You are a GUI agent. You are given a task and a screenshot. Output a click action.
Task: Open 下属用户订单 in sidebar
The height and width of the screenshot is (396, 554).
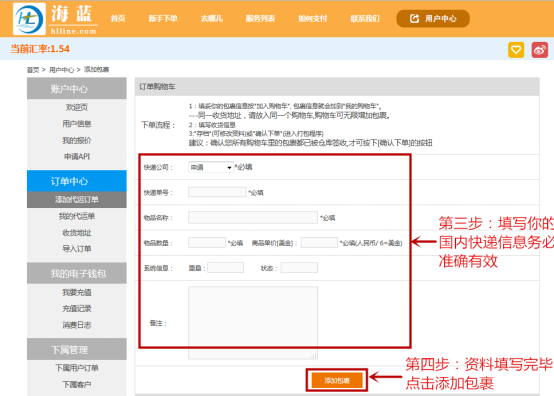(77, 368)
